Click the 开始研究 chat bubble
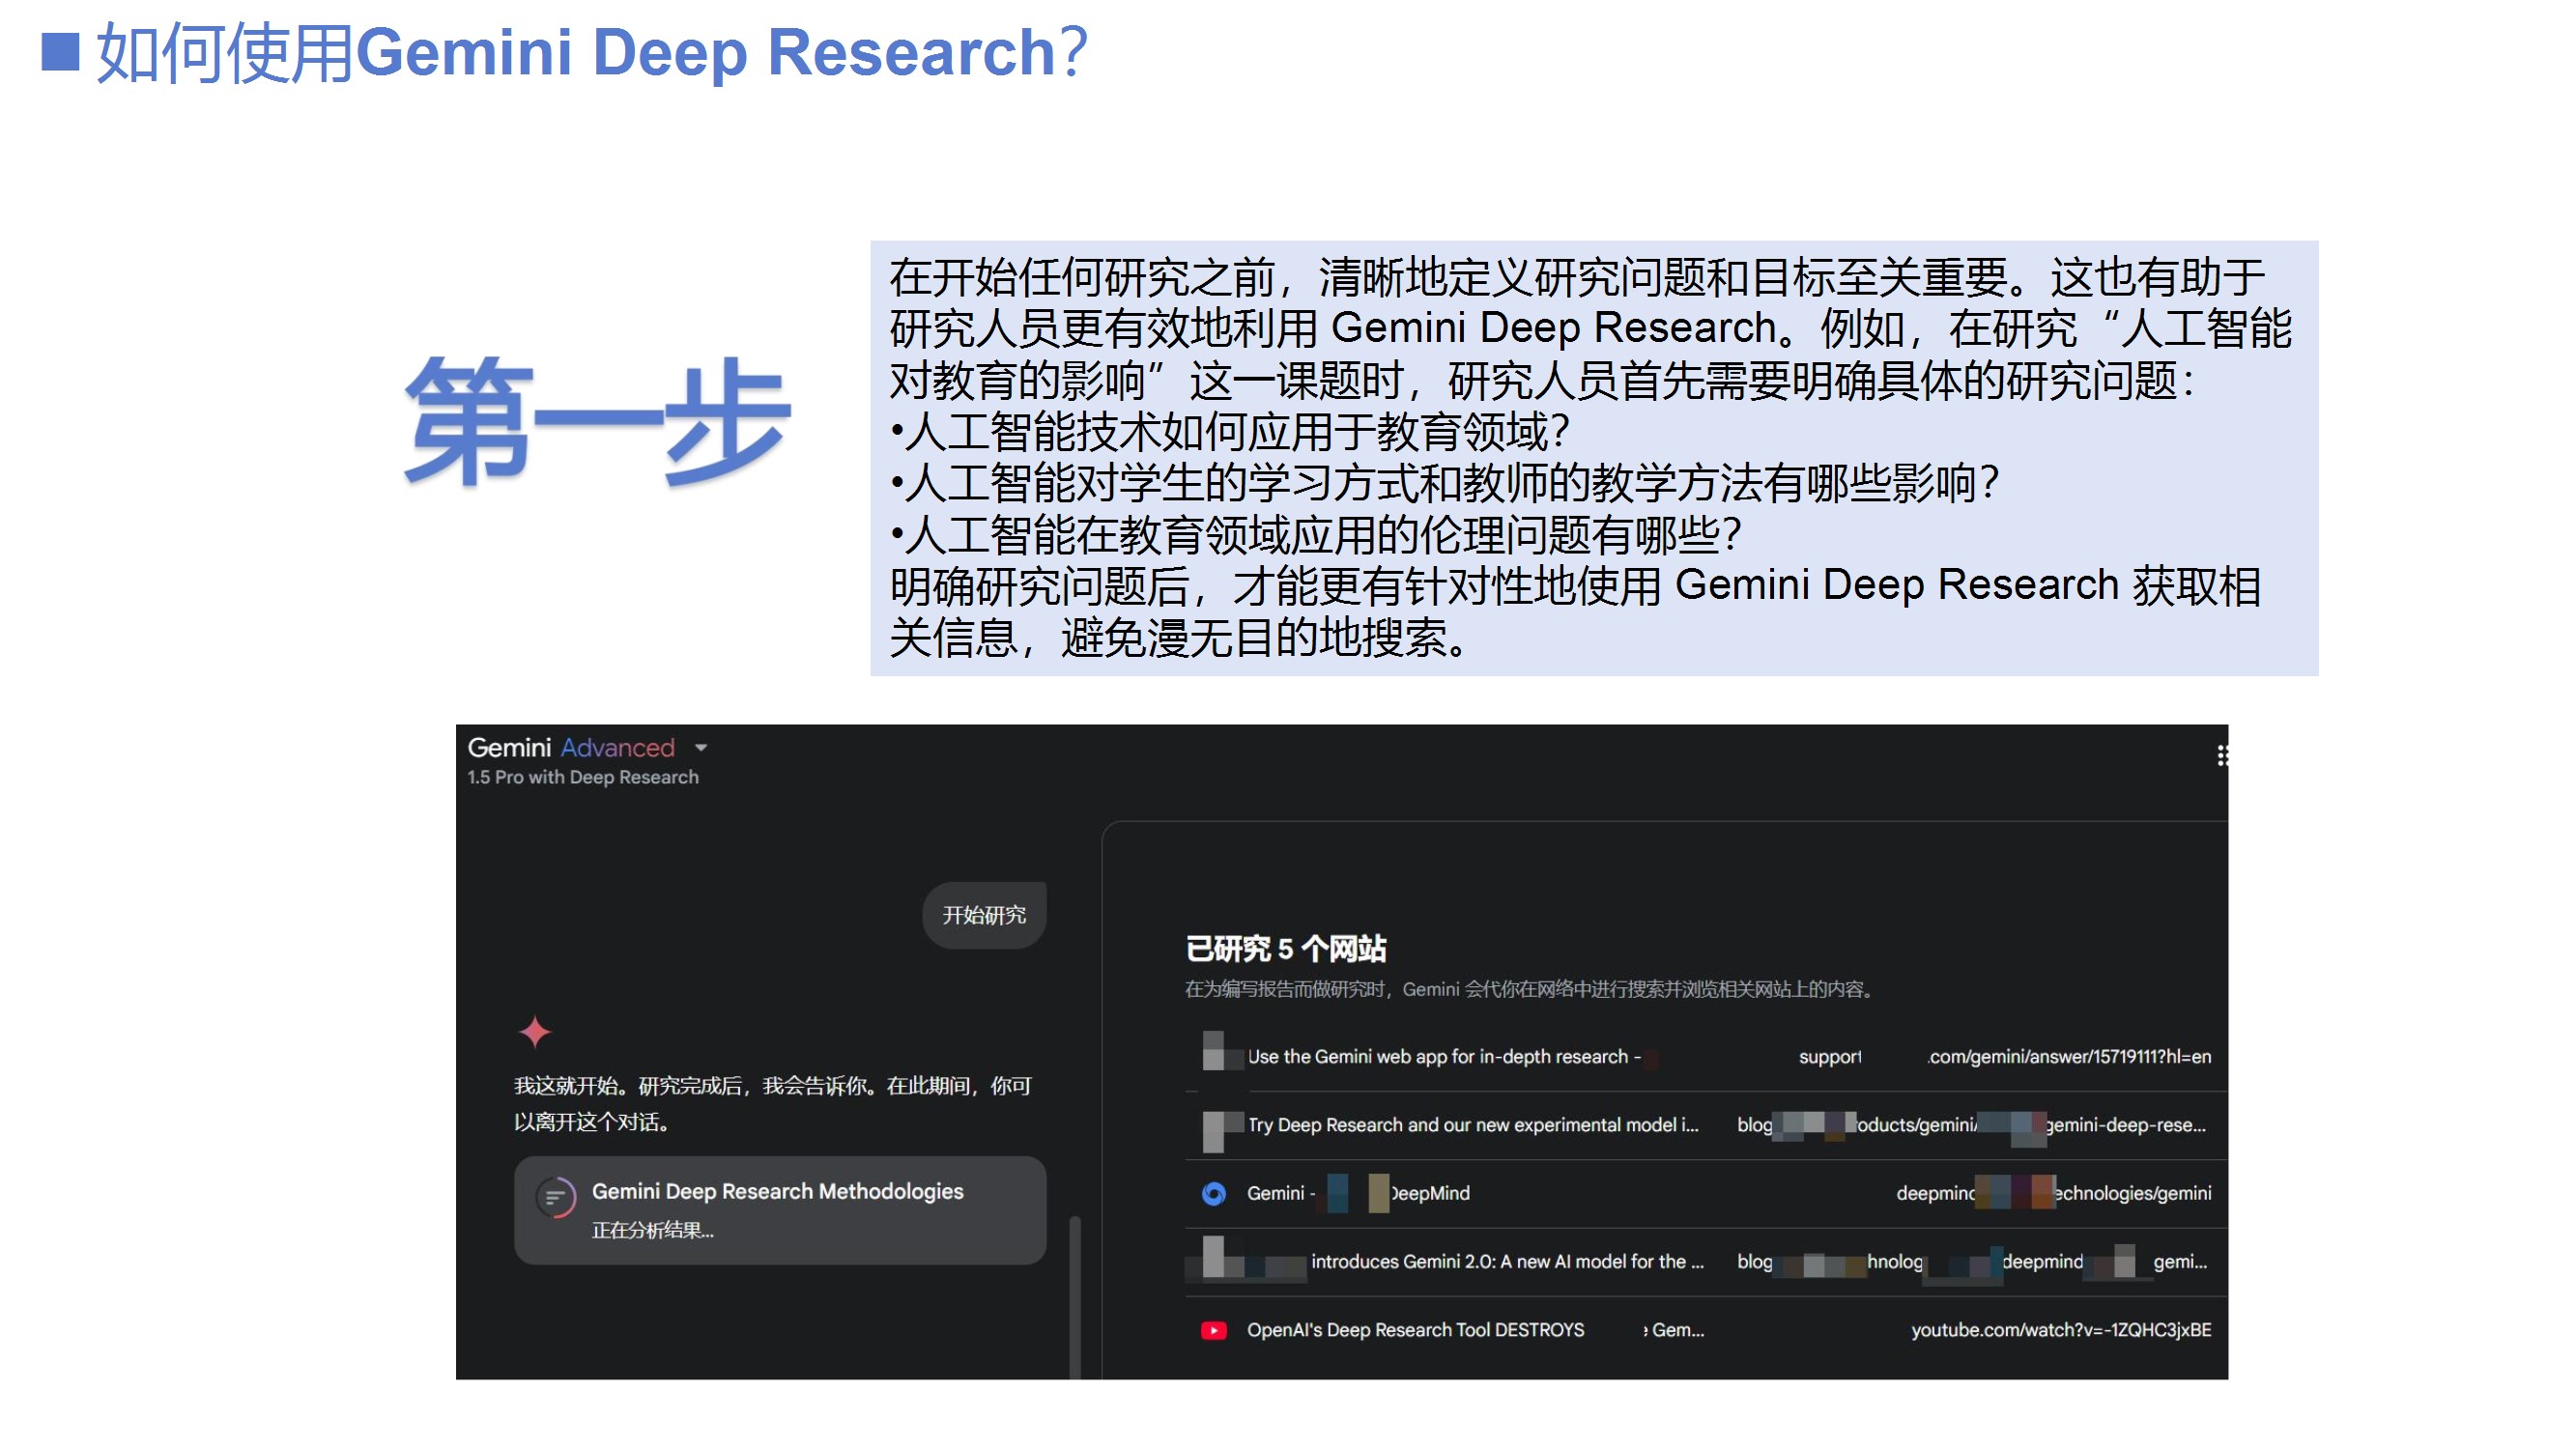 pos(983,915)
